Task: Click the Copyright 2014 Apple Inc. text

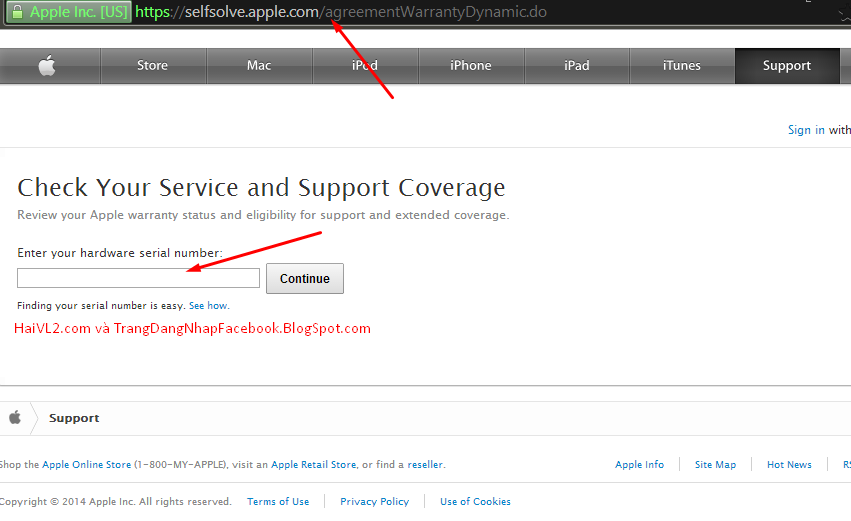Action: tap(116, 501)
